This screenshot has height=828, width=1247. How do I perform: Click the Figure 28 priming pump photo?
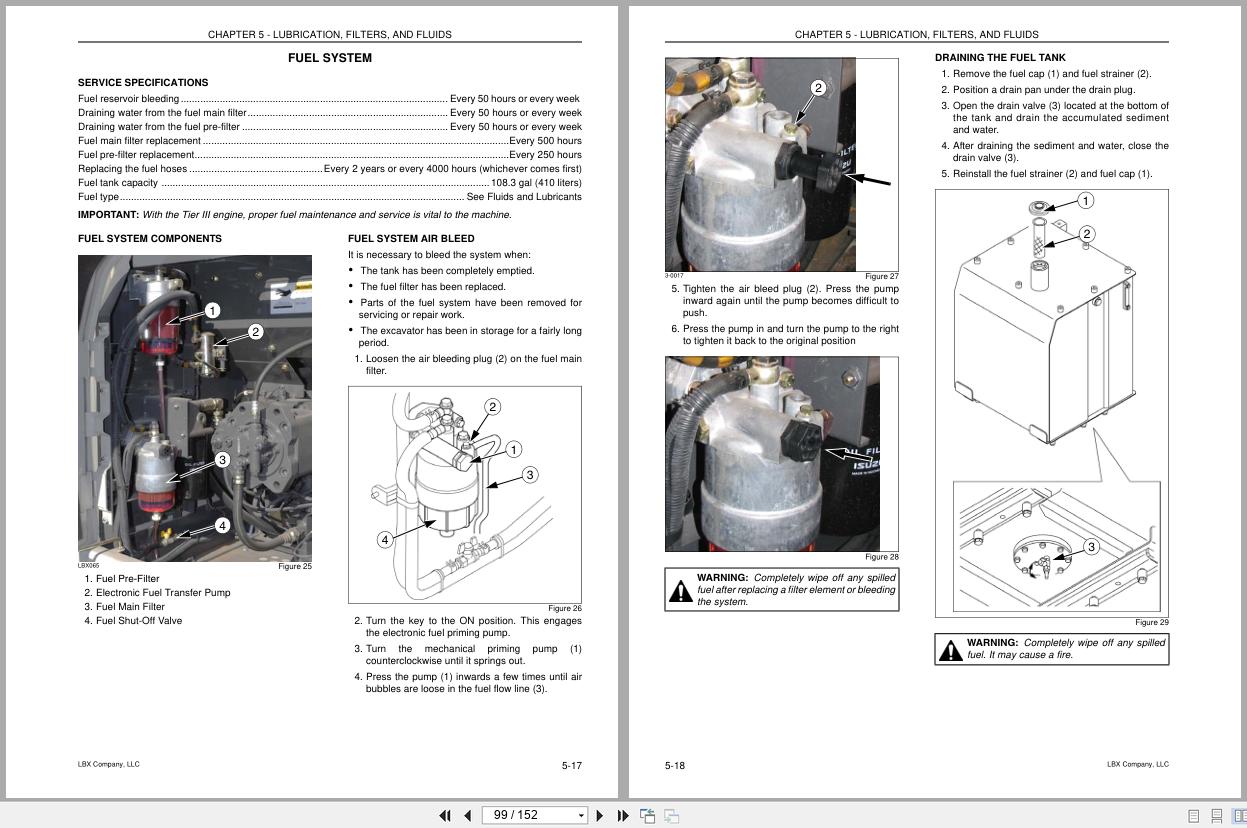782,454
